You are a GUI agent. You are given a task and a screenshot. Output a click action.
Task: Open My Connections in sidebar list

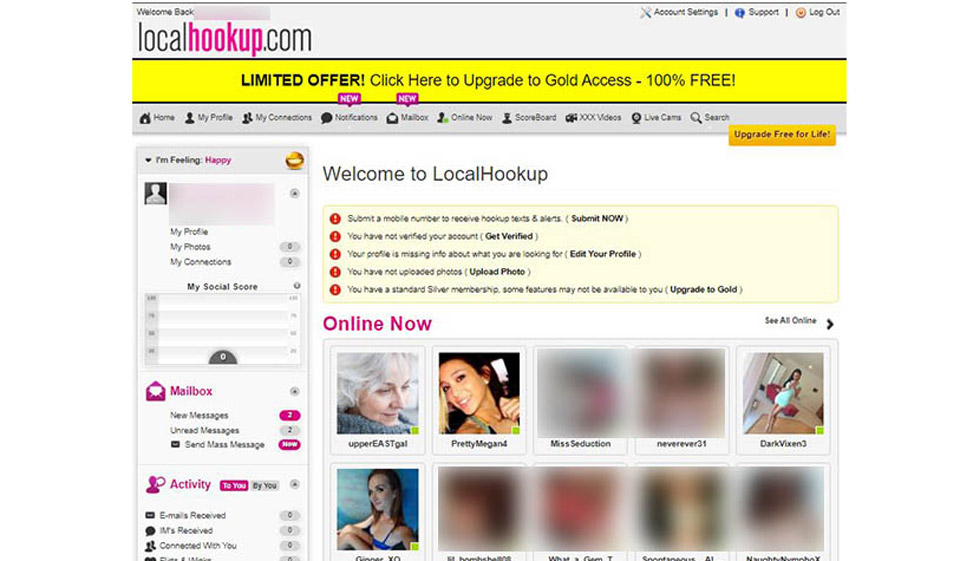click(201, 262)
